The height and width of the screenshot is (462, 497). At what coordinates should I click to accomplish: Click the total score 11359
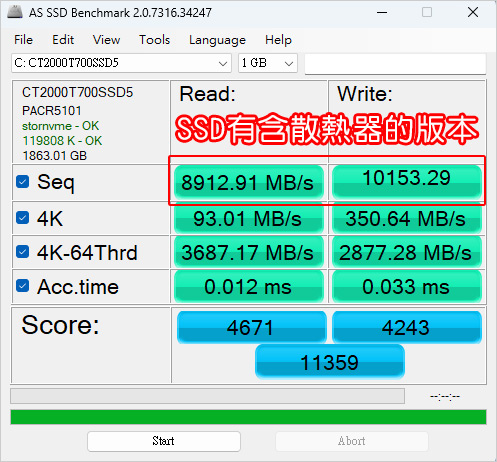tap(330, 362)
